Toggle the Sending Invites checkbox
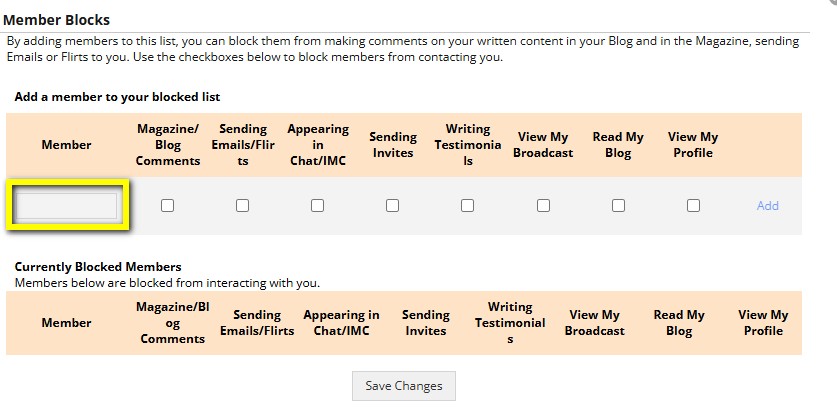Viewport: 837px width, 409px height. pos(393,205)
